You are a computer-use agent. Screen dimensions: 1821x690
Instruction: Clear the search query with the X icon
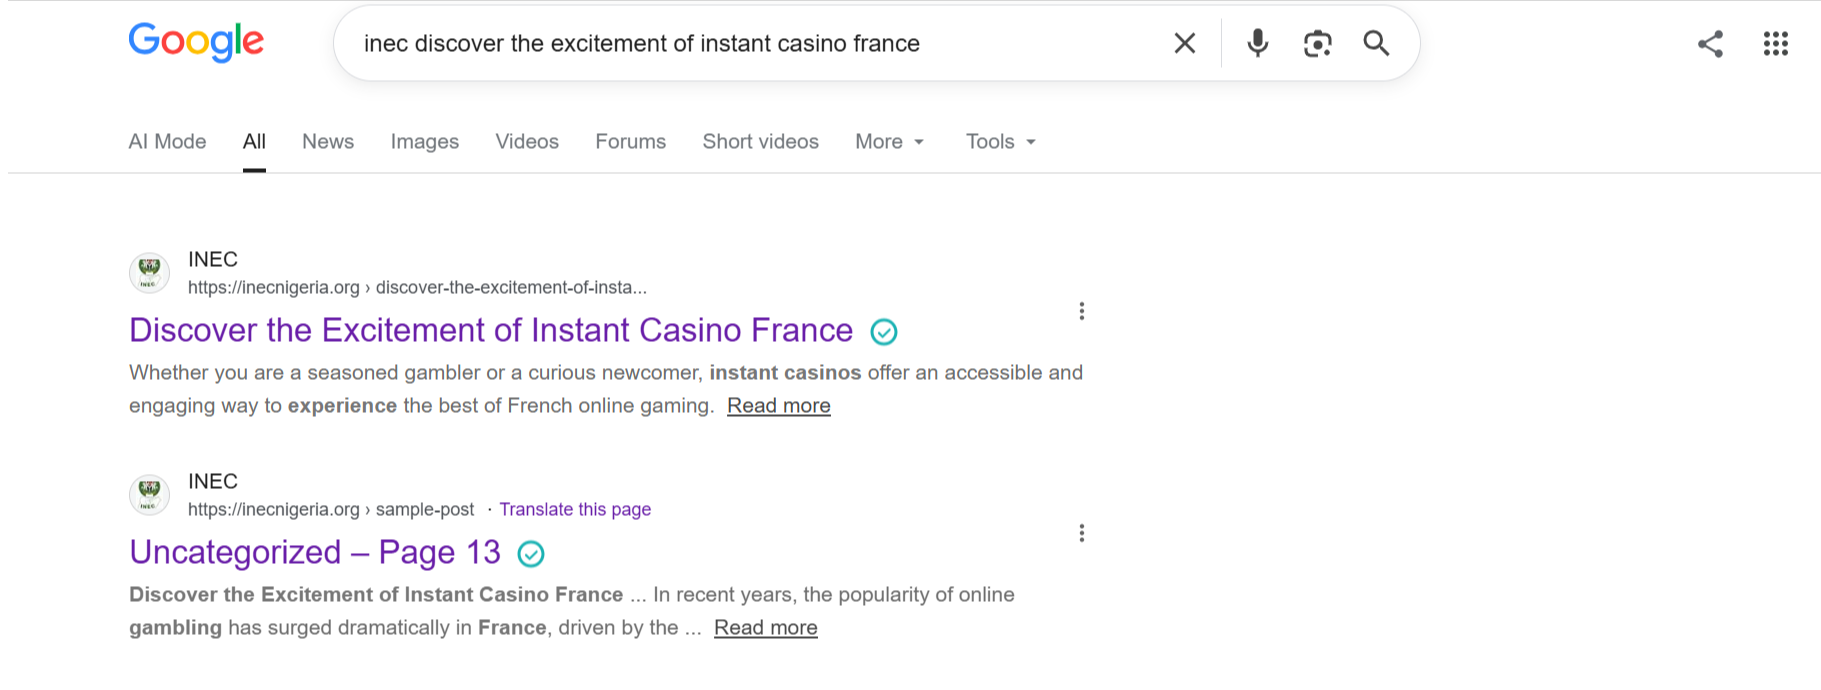pyautogui.click(x=1185, y=43)
